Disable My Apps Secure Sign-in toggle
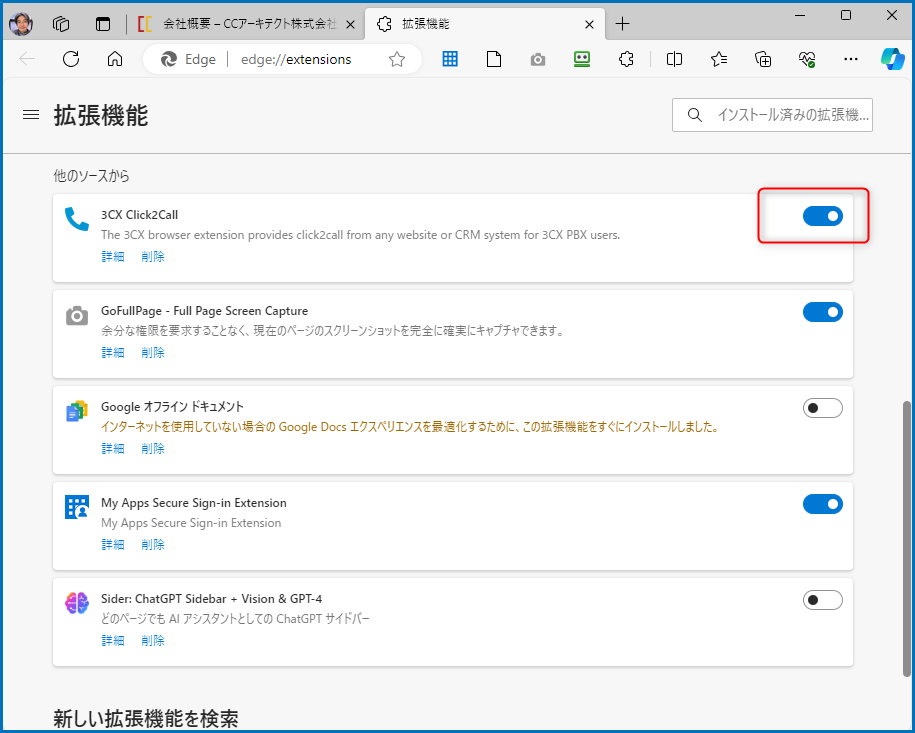This screenshot has height=733, width=915. (x=823, y=504)
